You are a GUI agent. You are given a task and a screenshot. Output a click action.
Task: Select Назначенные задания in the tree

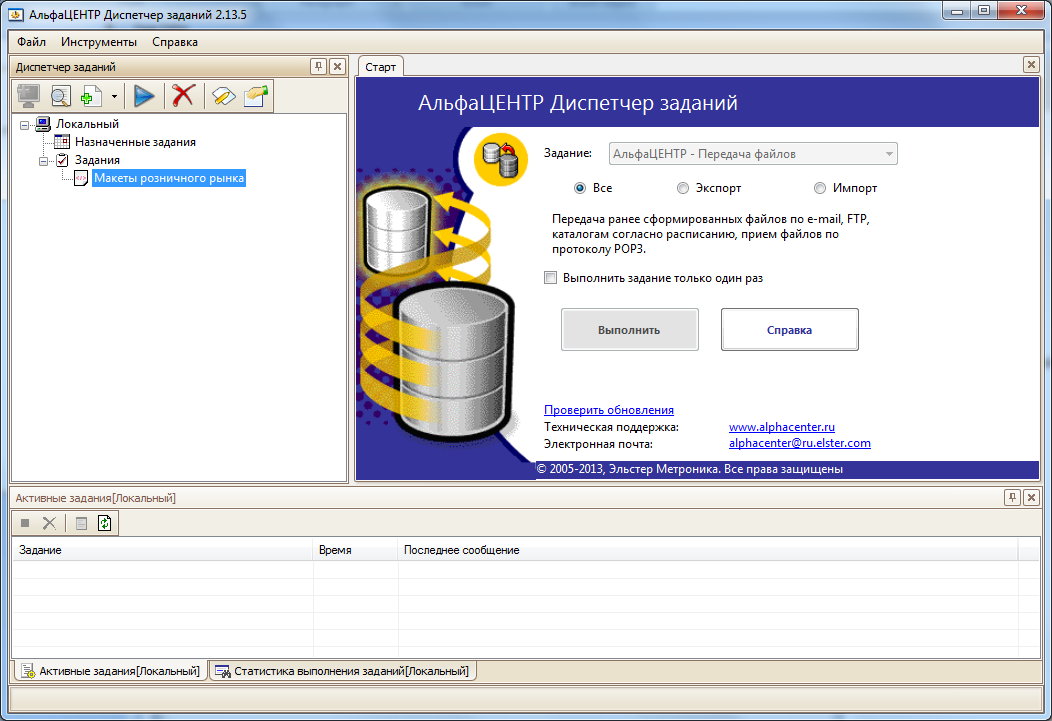click(x=136, y=142)
